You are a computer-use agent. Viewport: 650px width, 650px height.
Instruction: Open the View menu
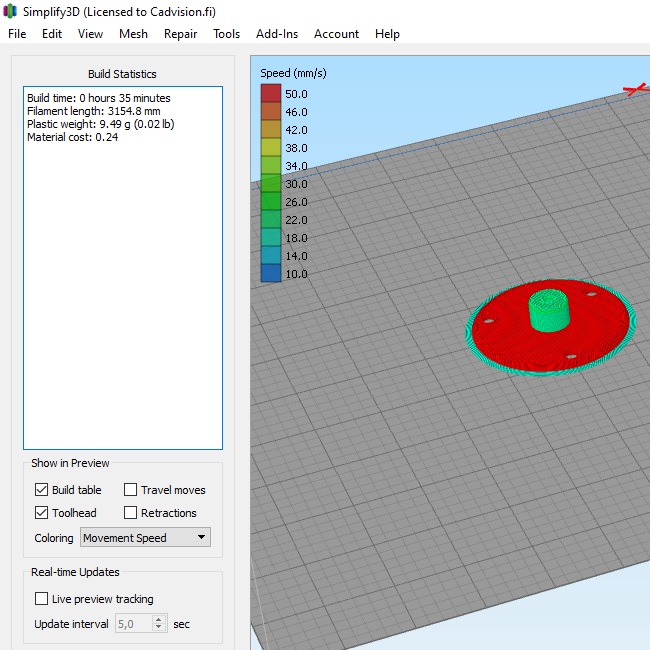click(x=90, y=34)
